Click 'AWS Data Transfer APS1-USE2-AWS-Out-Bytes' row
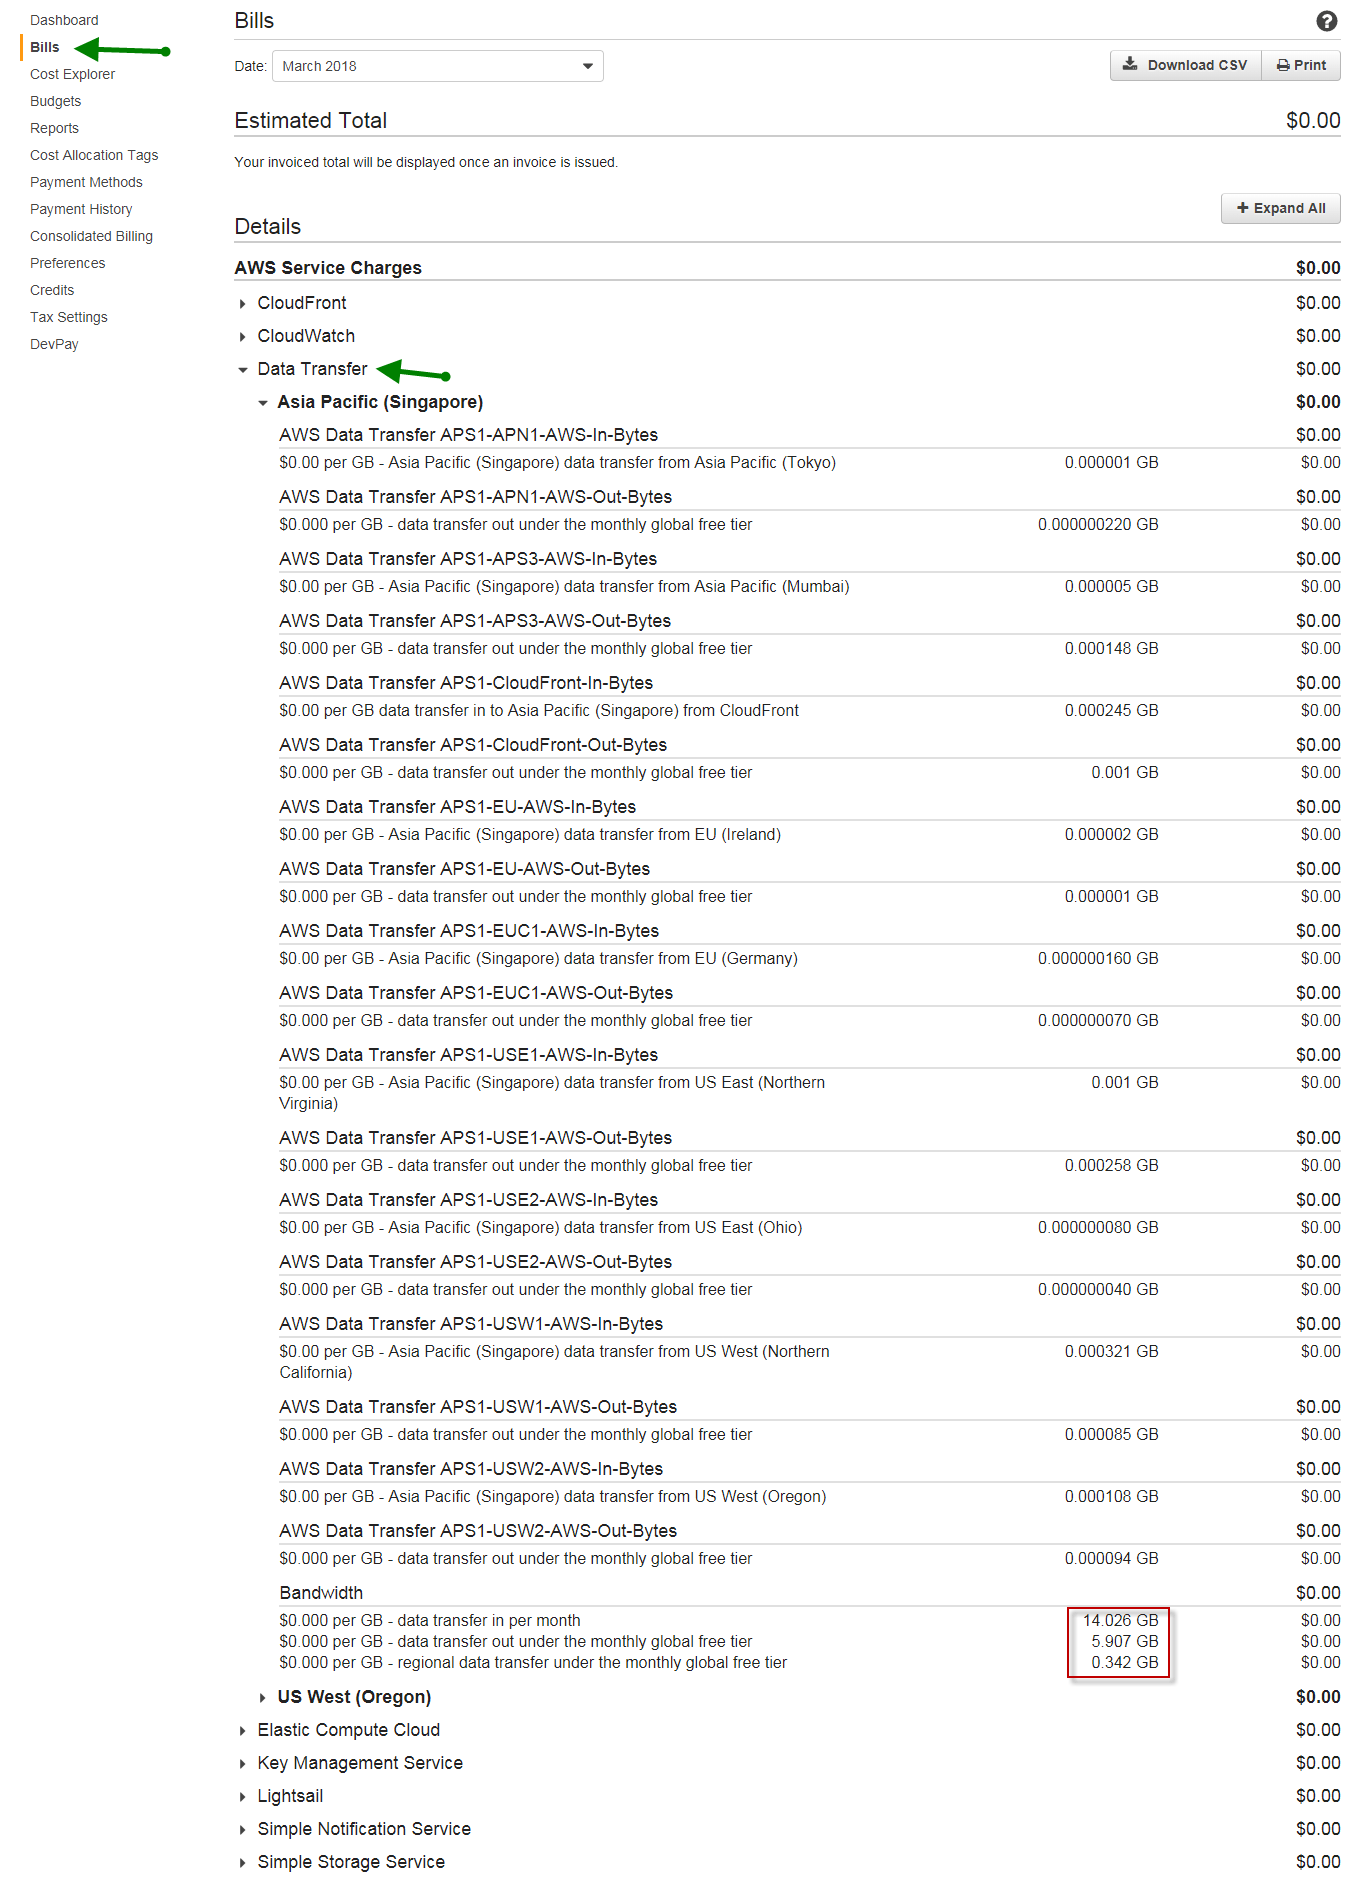1350x1886 pixels. [x=809, y=1262]
